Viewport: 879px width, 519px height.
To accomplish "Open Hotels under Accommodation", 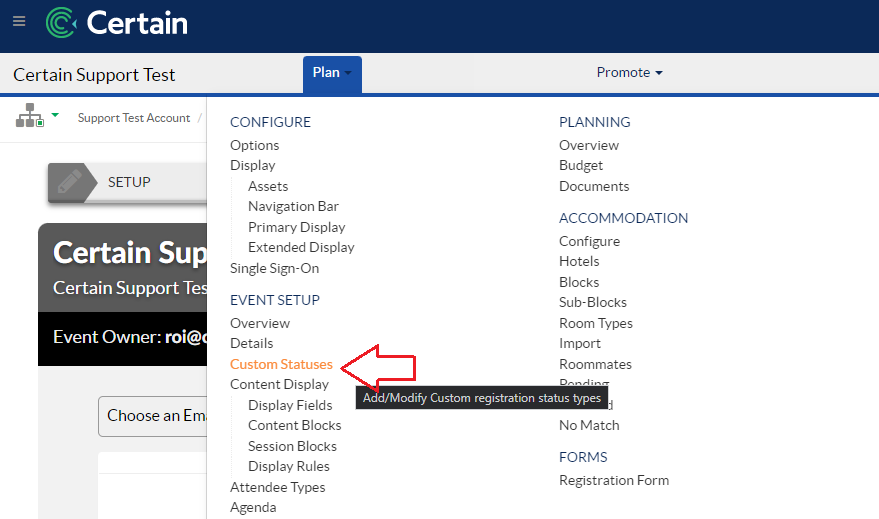I will [x=579, y=261].
